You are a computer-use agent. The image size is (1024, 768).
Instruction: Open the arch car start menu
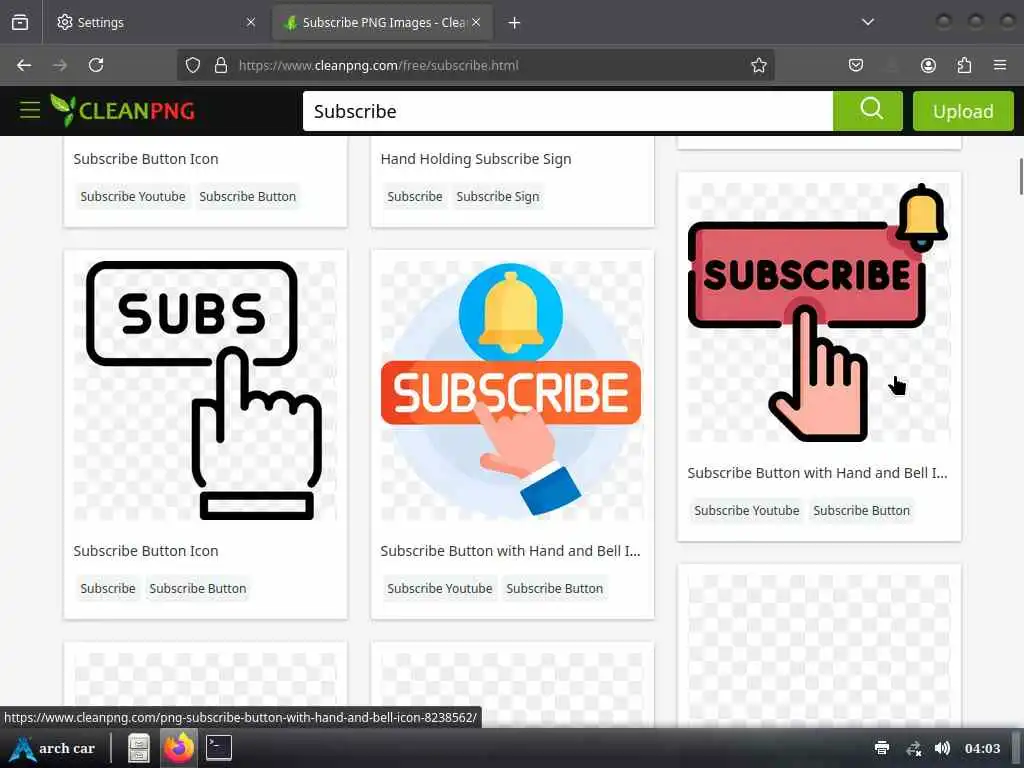click(x=52, y=748)
